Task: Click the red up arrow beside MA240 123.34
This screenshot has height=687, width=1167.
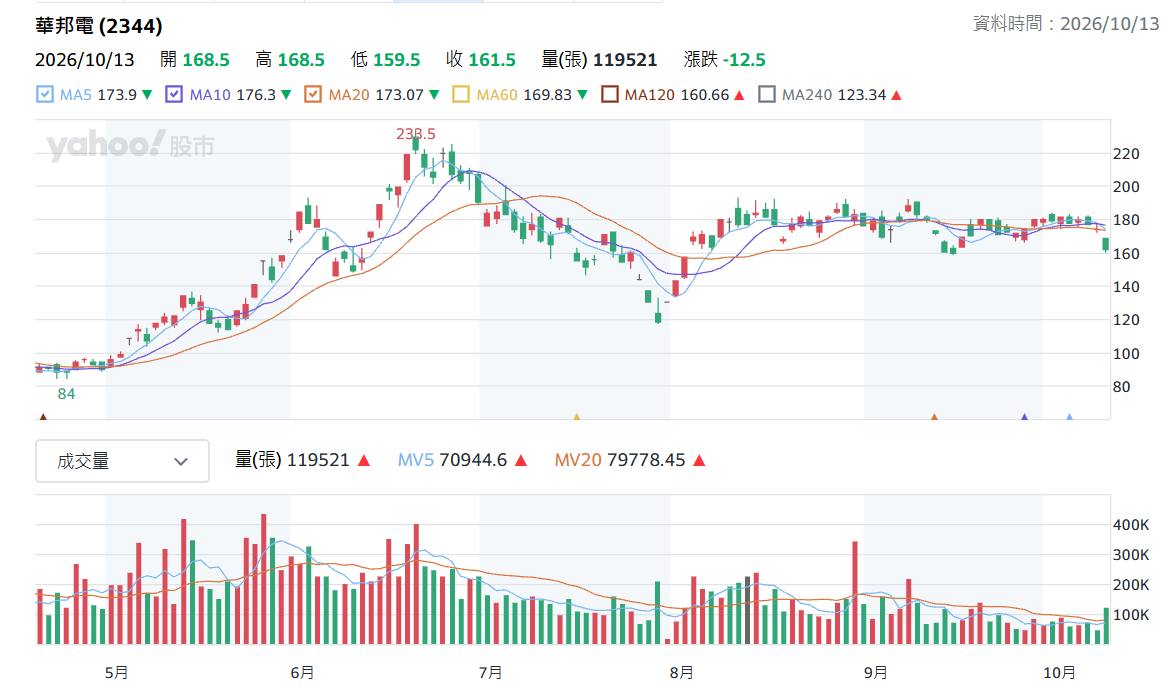Action: point(897,95)
